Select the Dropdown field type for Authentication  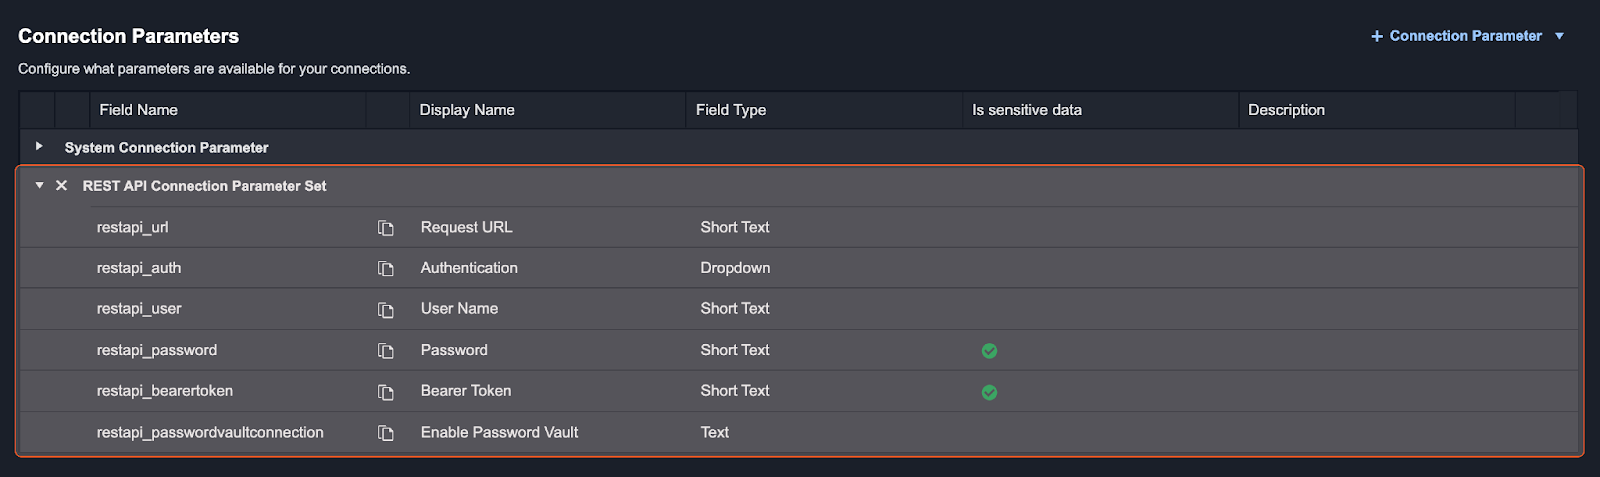pos(735,268)
